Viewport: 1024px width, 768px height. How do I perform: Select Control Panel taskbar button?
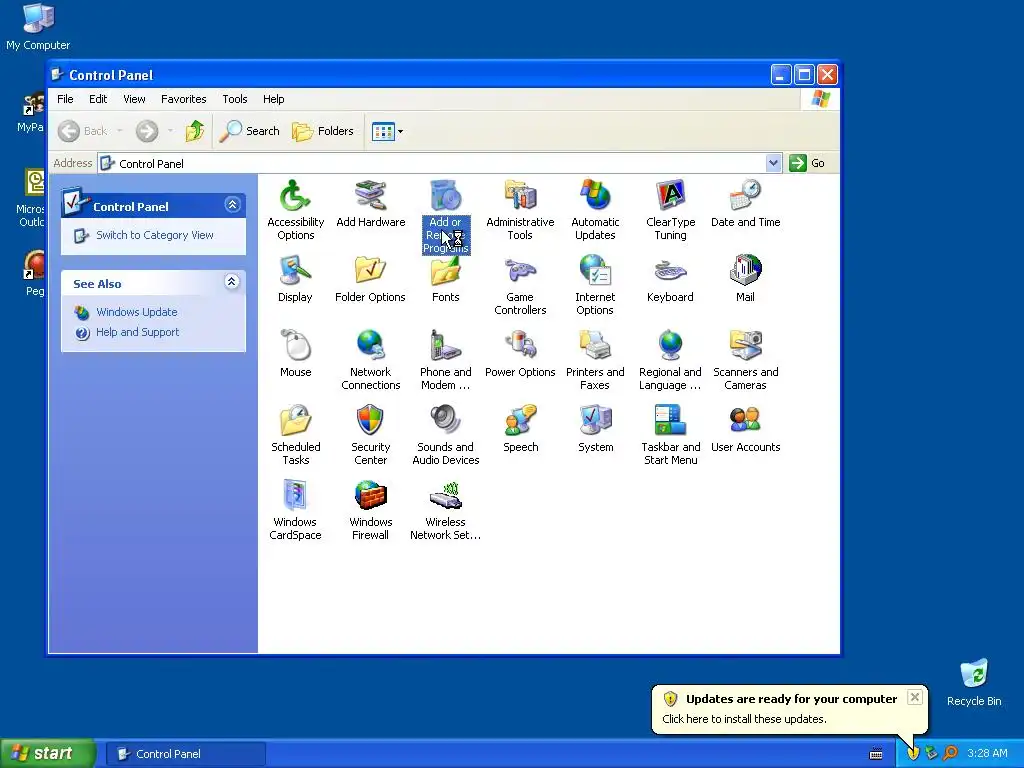(185, 754)
